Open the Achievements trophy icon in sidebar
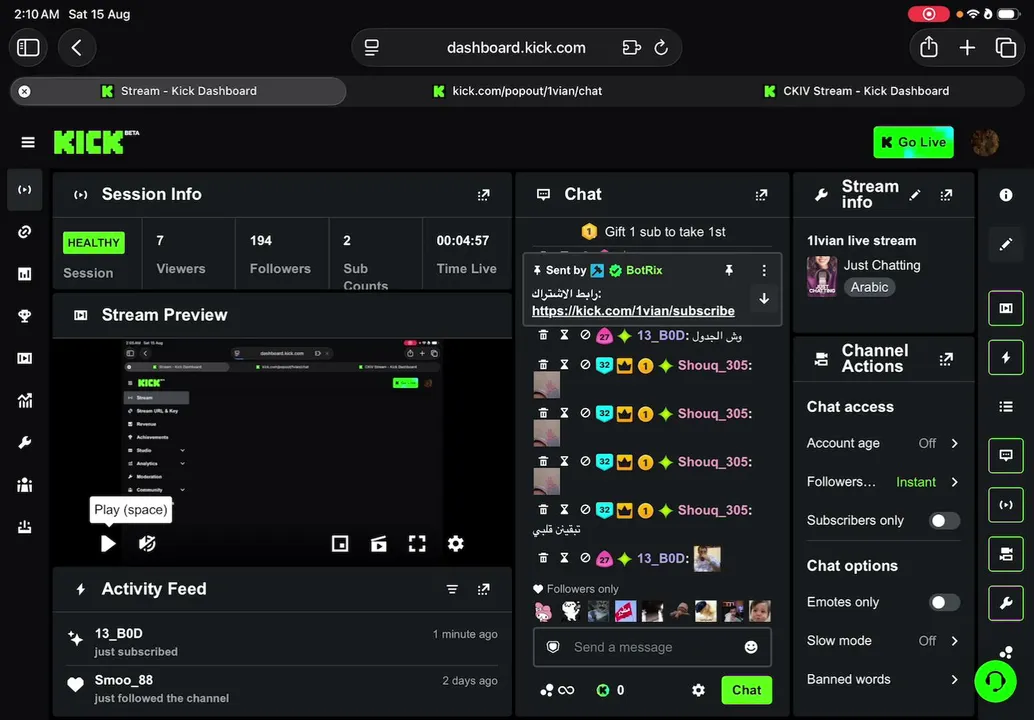Viewport: 1034px width, 720px height. 25,316
